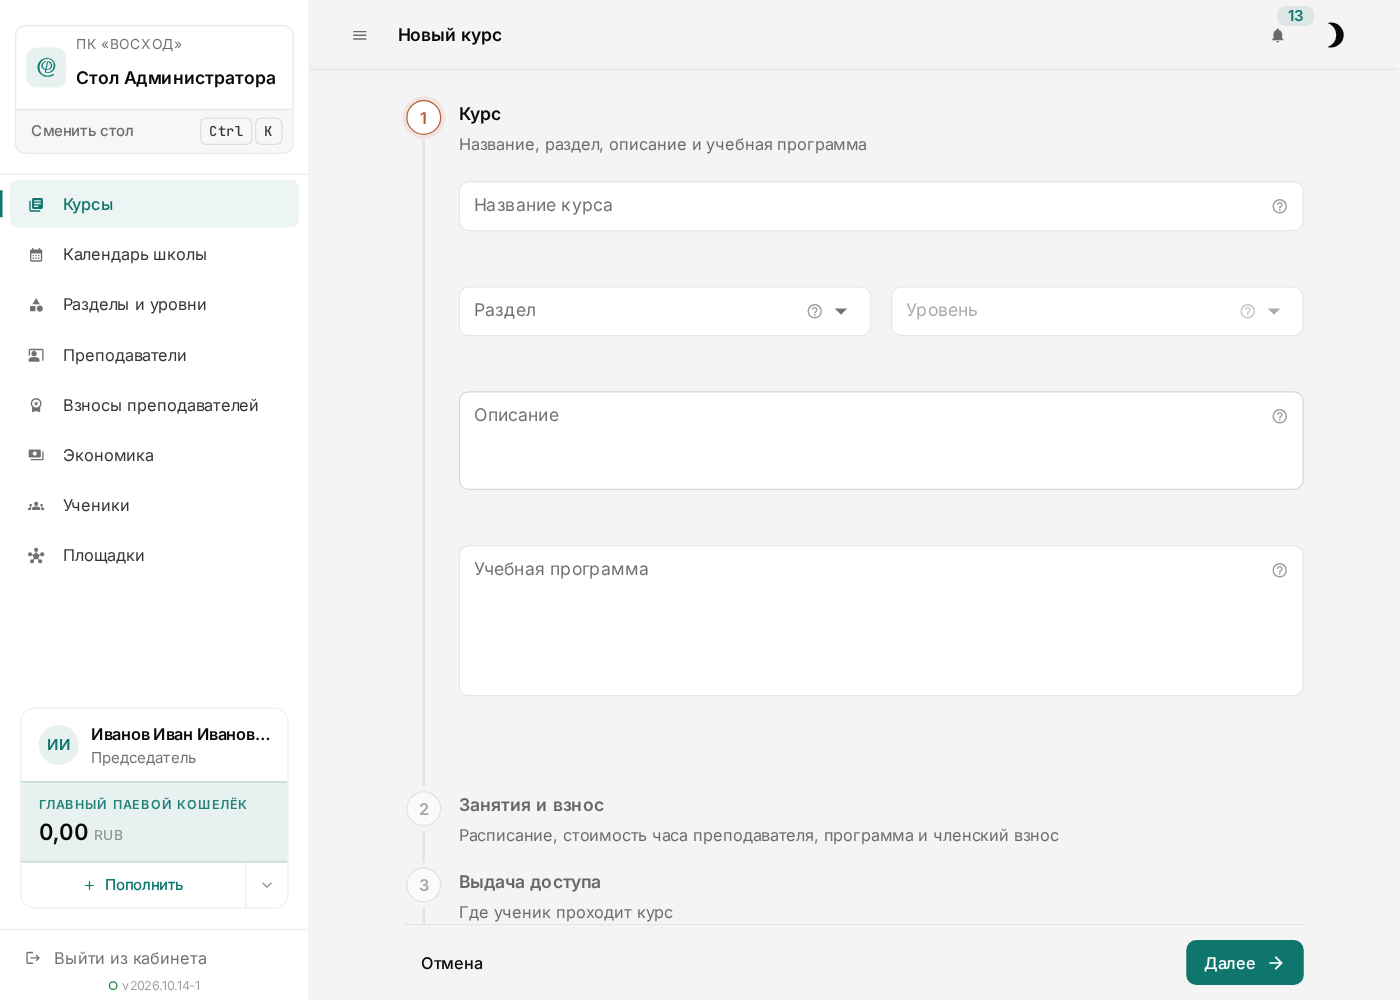Click Отмена to cancel course creation
The width and height of the screenshot is (1400, 1000).
[x=452, y=963]
